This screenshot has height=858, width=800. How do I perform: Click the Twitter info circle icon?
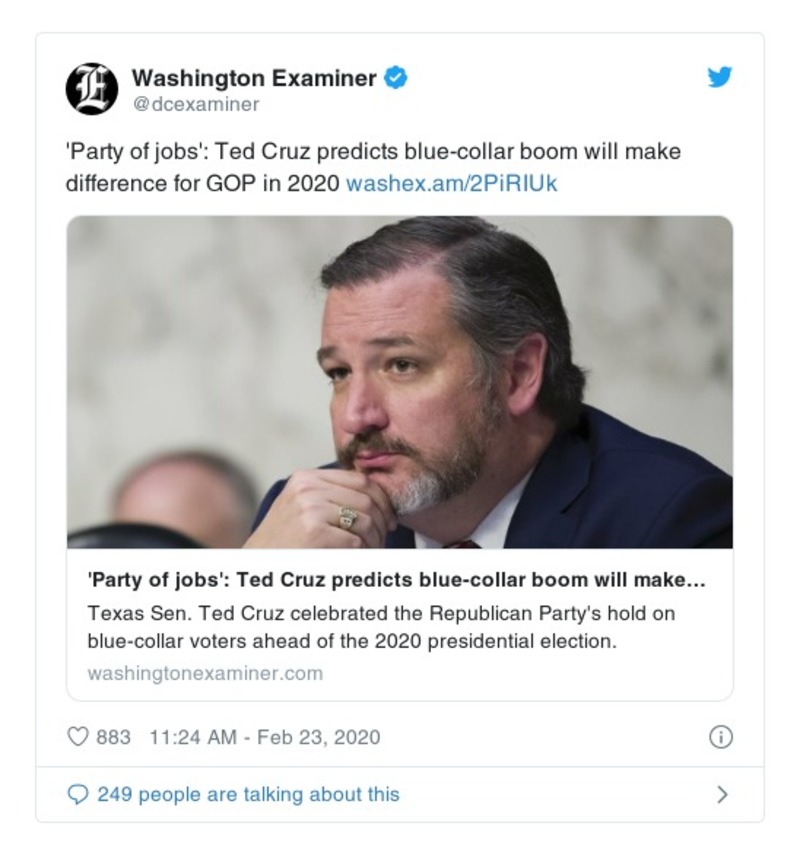pos(720,737)
